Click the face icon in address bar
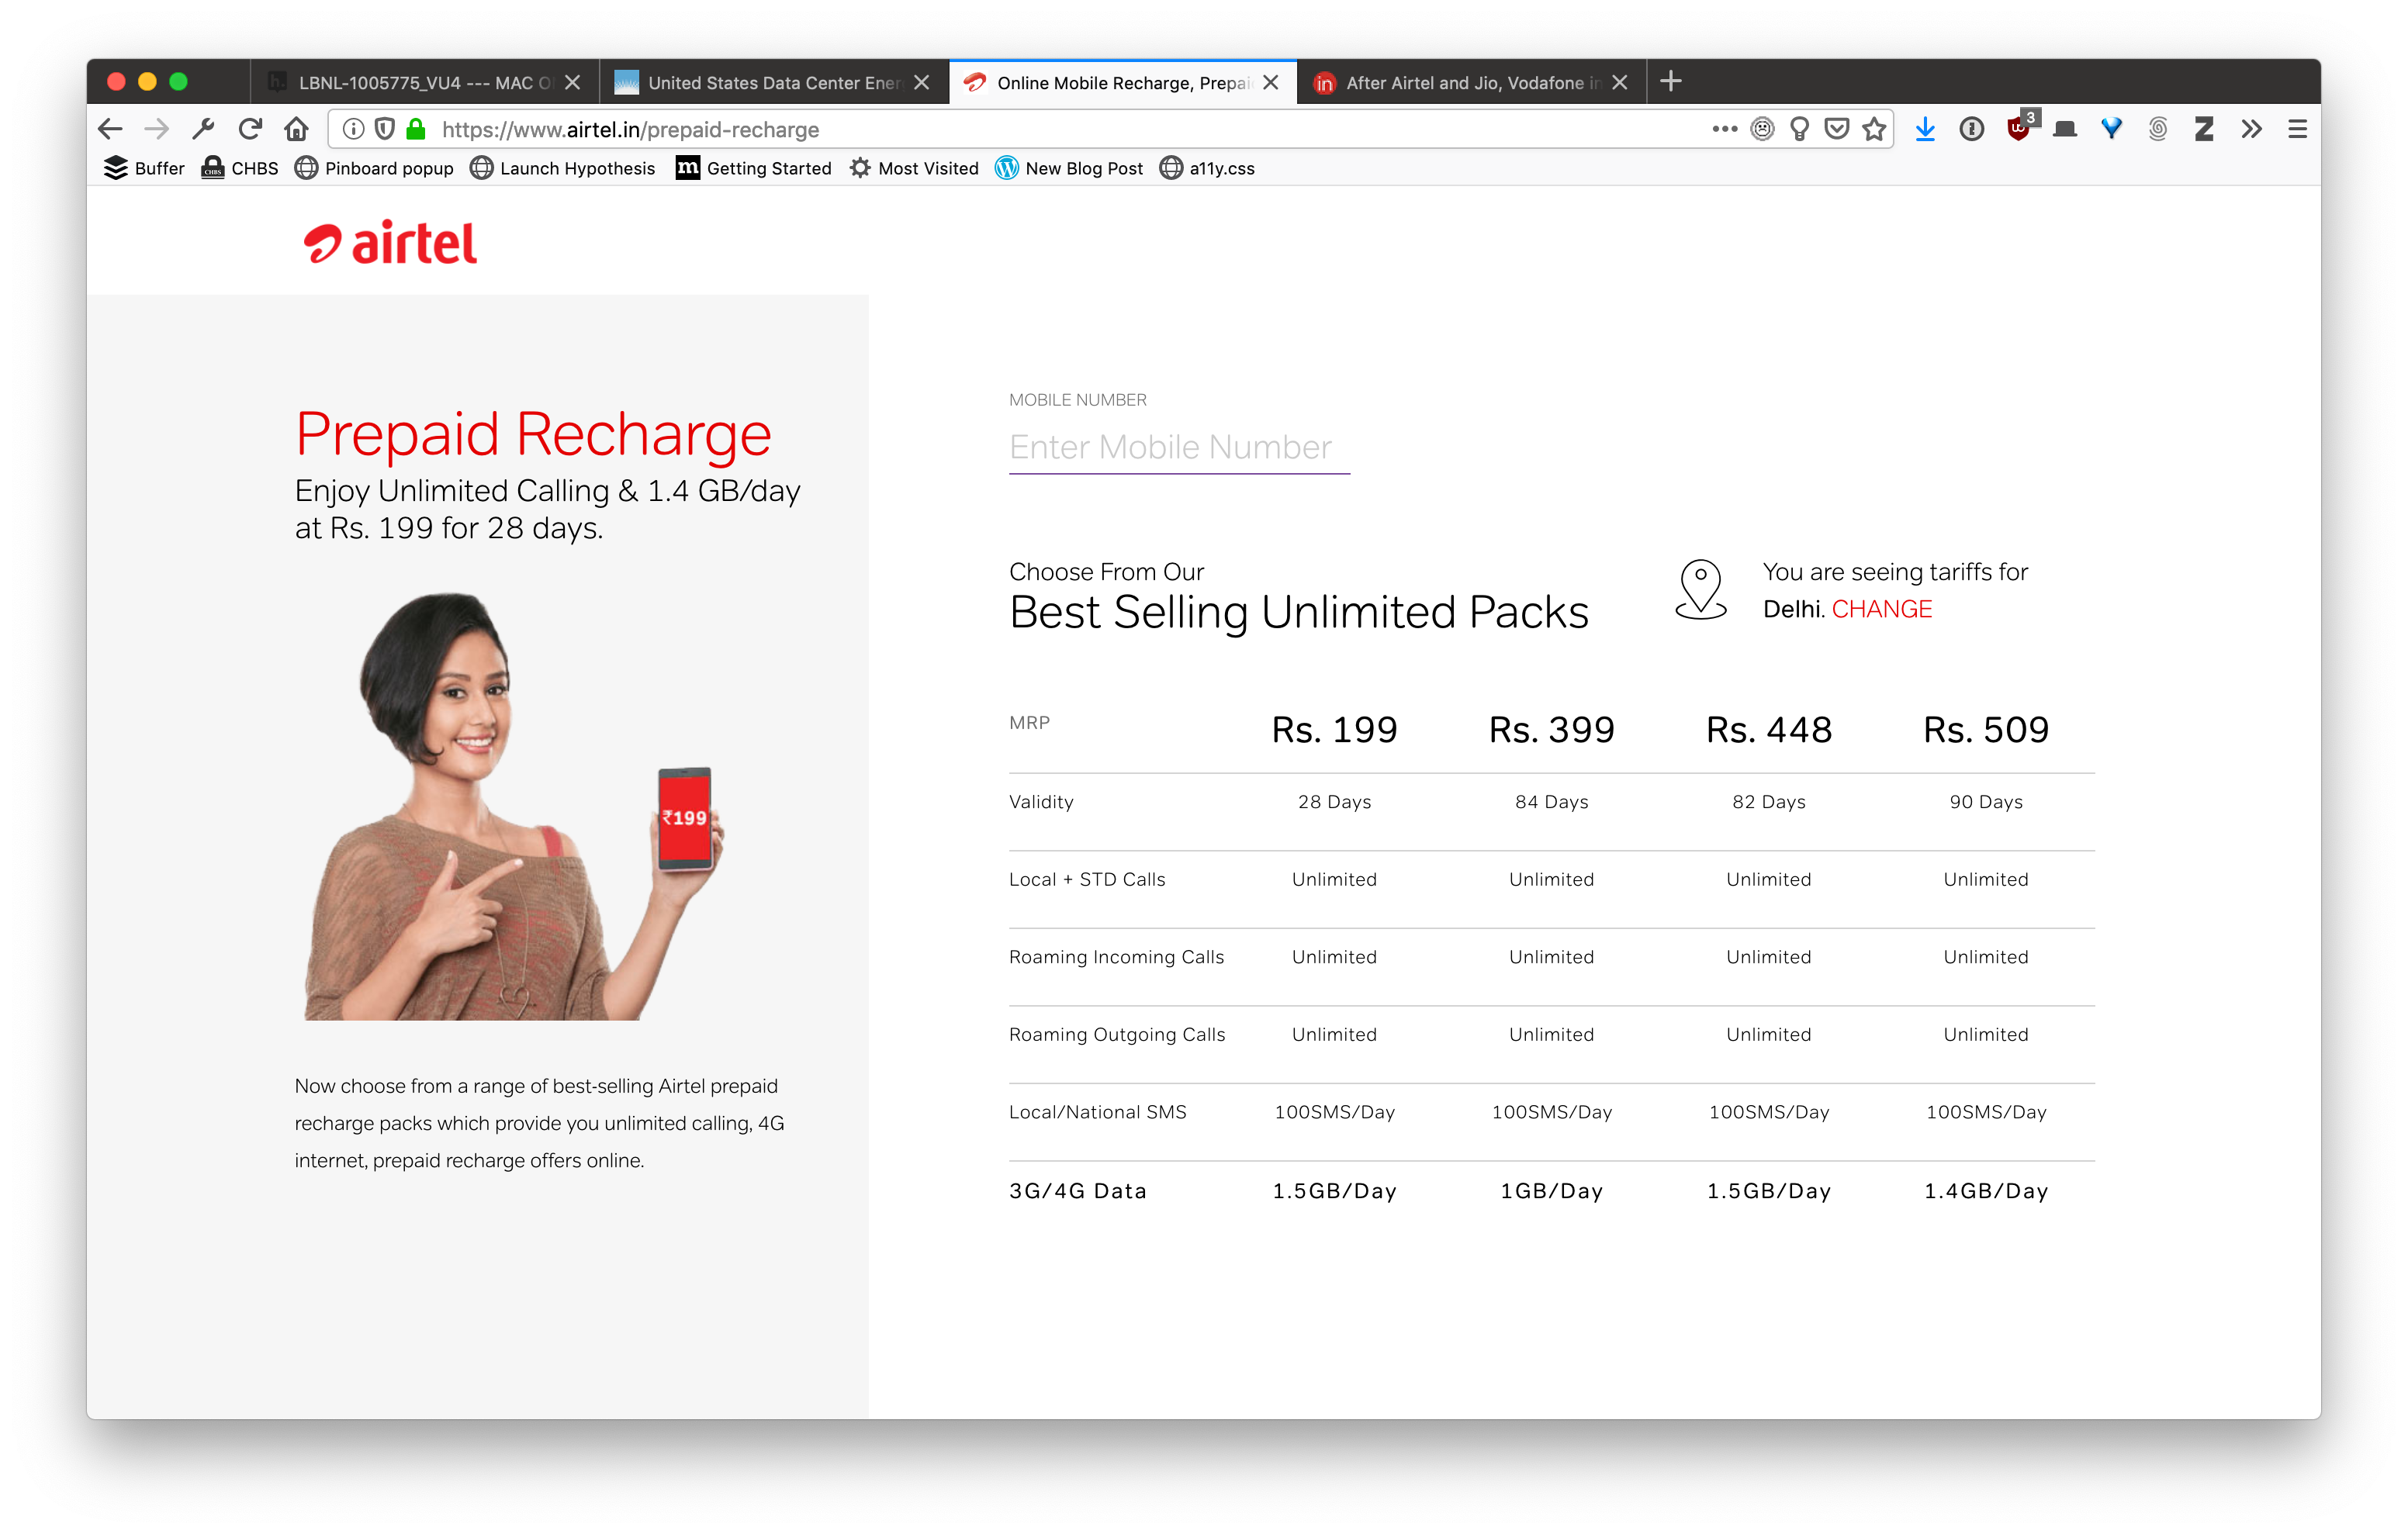Viewport: 2408px width, 1534px height. [x=1762, y=129]
